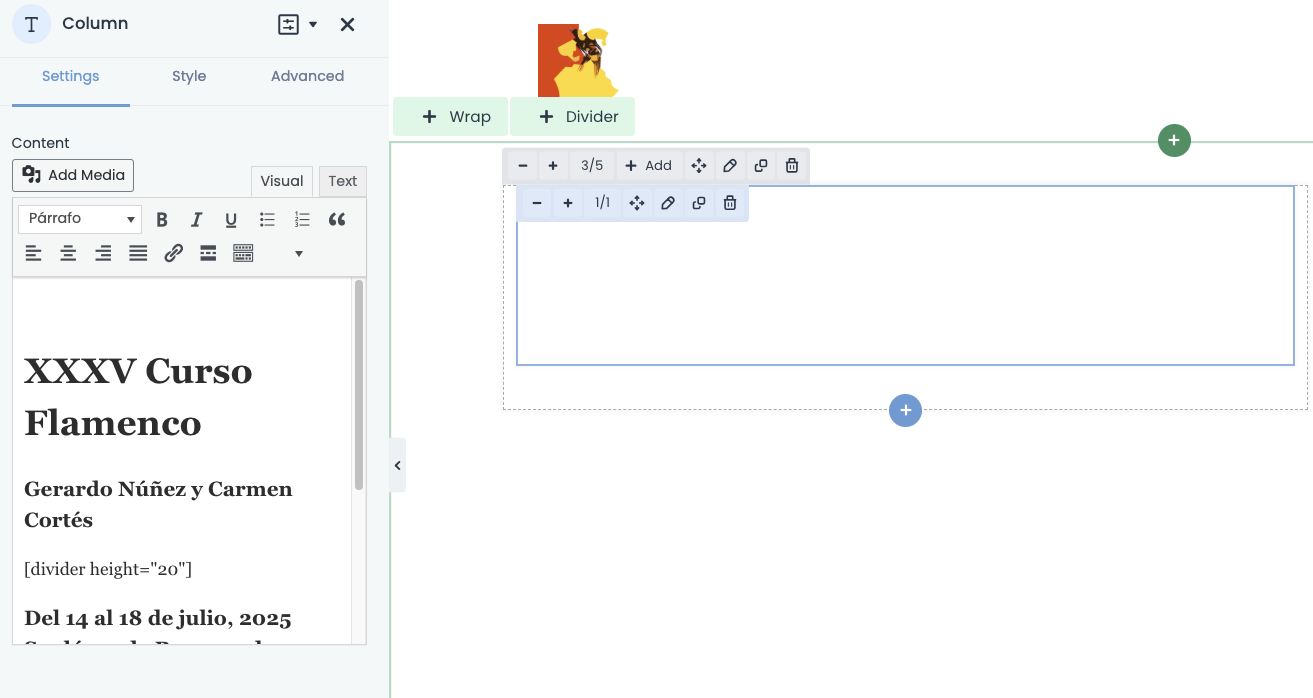This screenshot has width=1313, height=698.
Task: Delete the 3/5 column with trash icon
Action: tap(792, 166)
